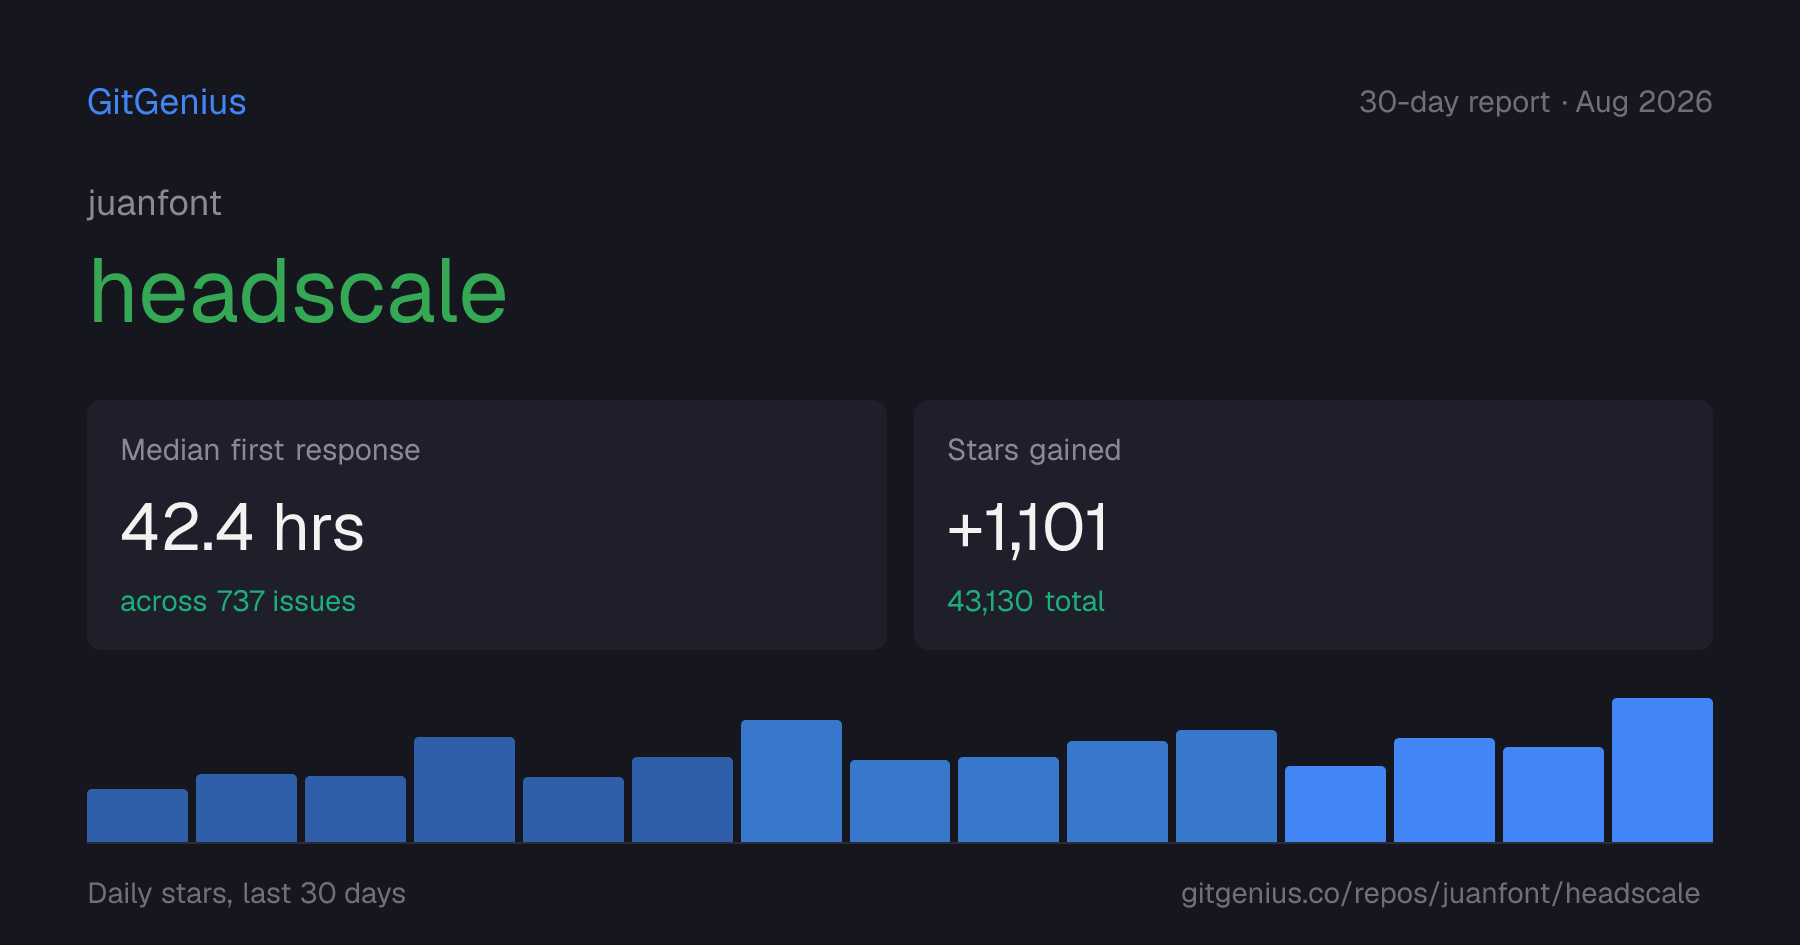Click the twelfth bar in daily stars chart
1800x945 pixels.
point(1335,804)
